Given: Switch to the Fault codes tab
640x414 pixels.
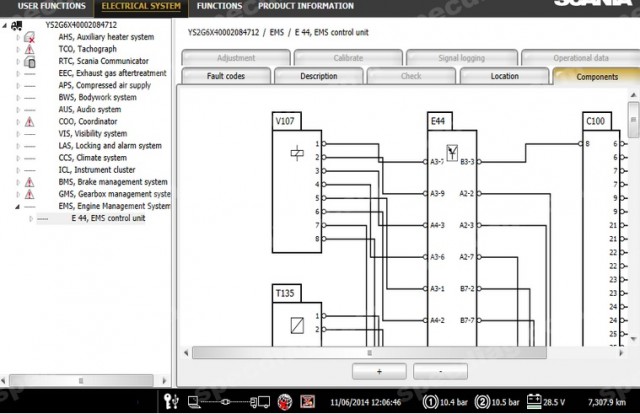Looking at the screenshot, I should (x=226, y=76).
